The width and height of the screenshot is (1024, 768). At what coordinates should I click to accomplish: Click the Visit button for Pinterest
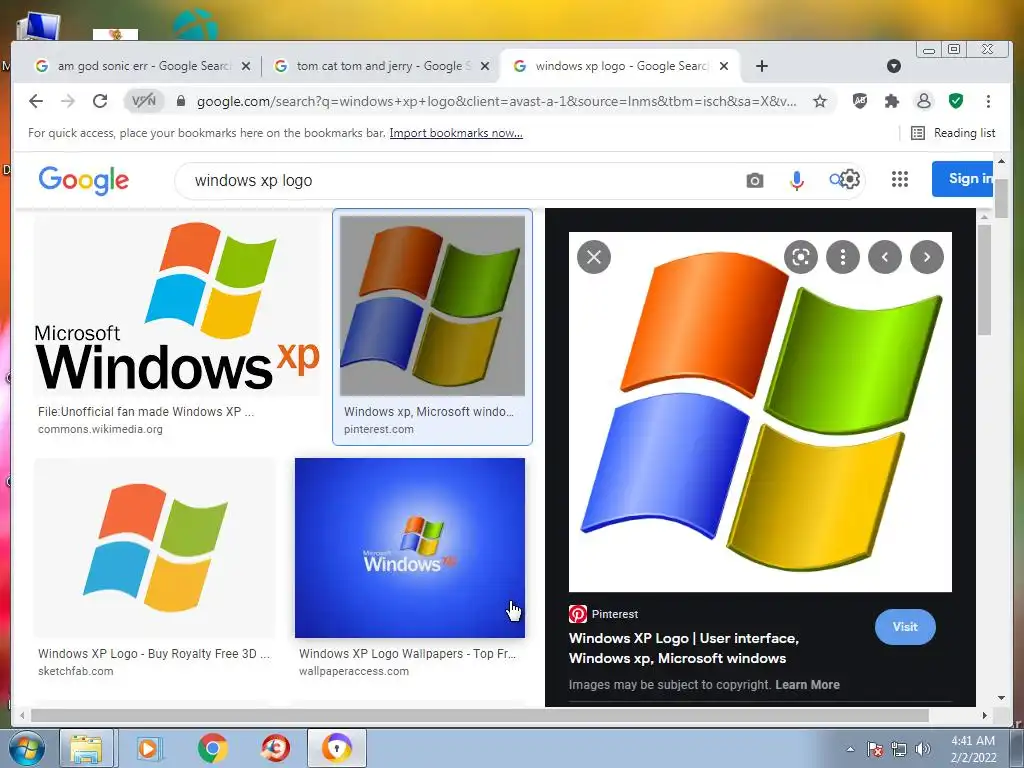click(x=905, y=627)
